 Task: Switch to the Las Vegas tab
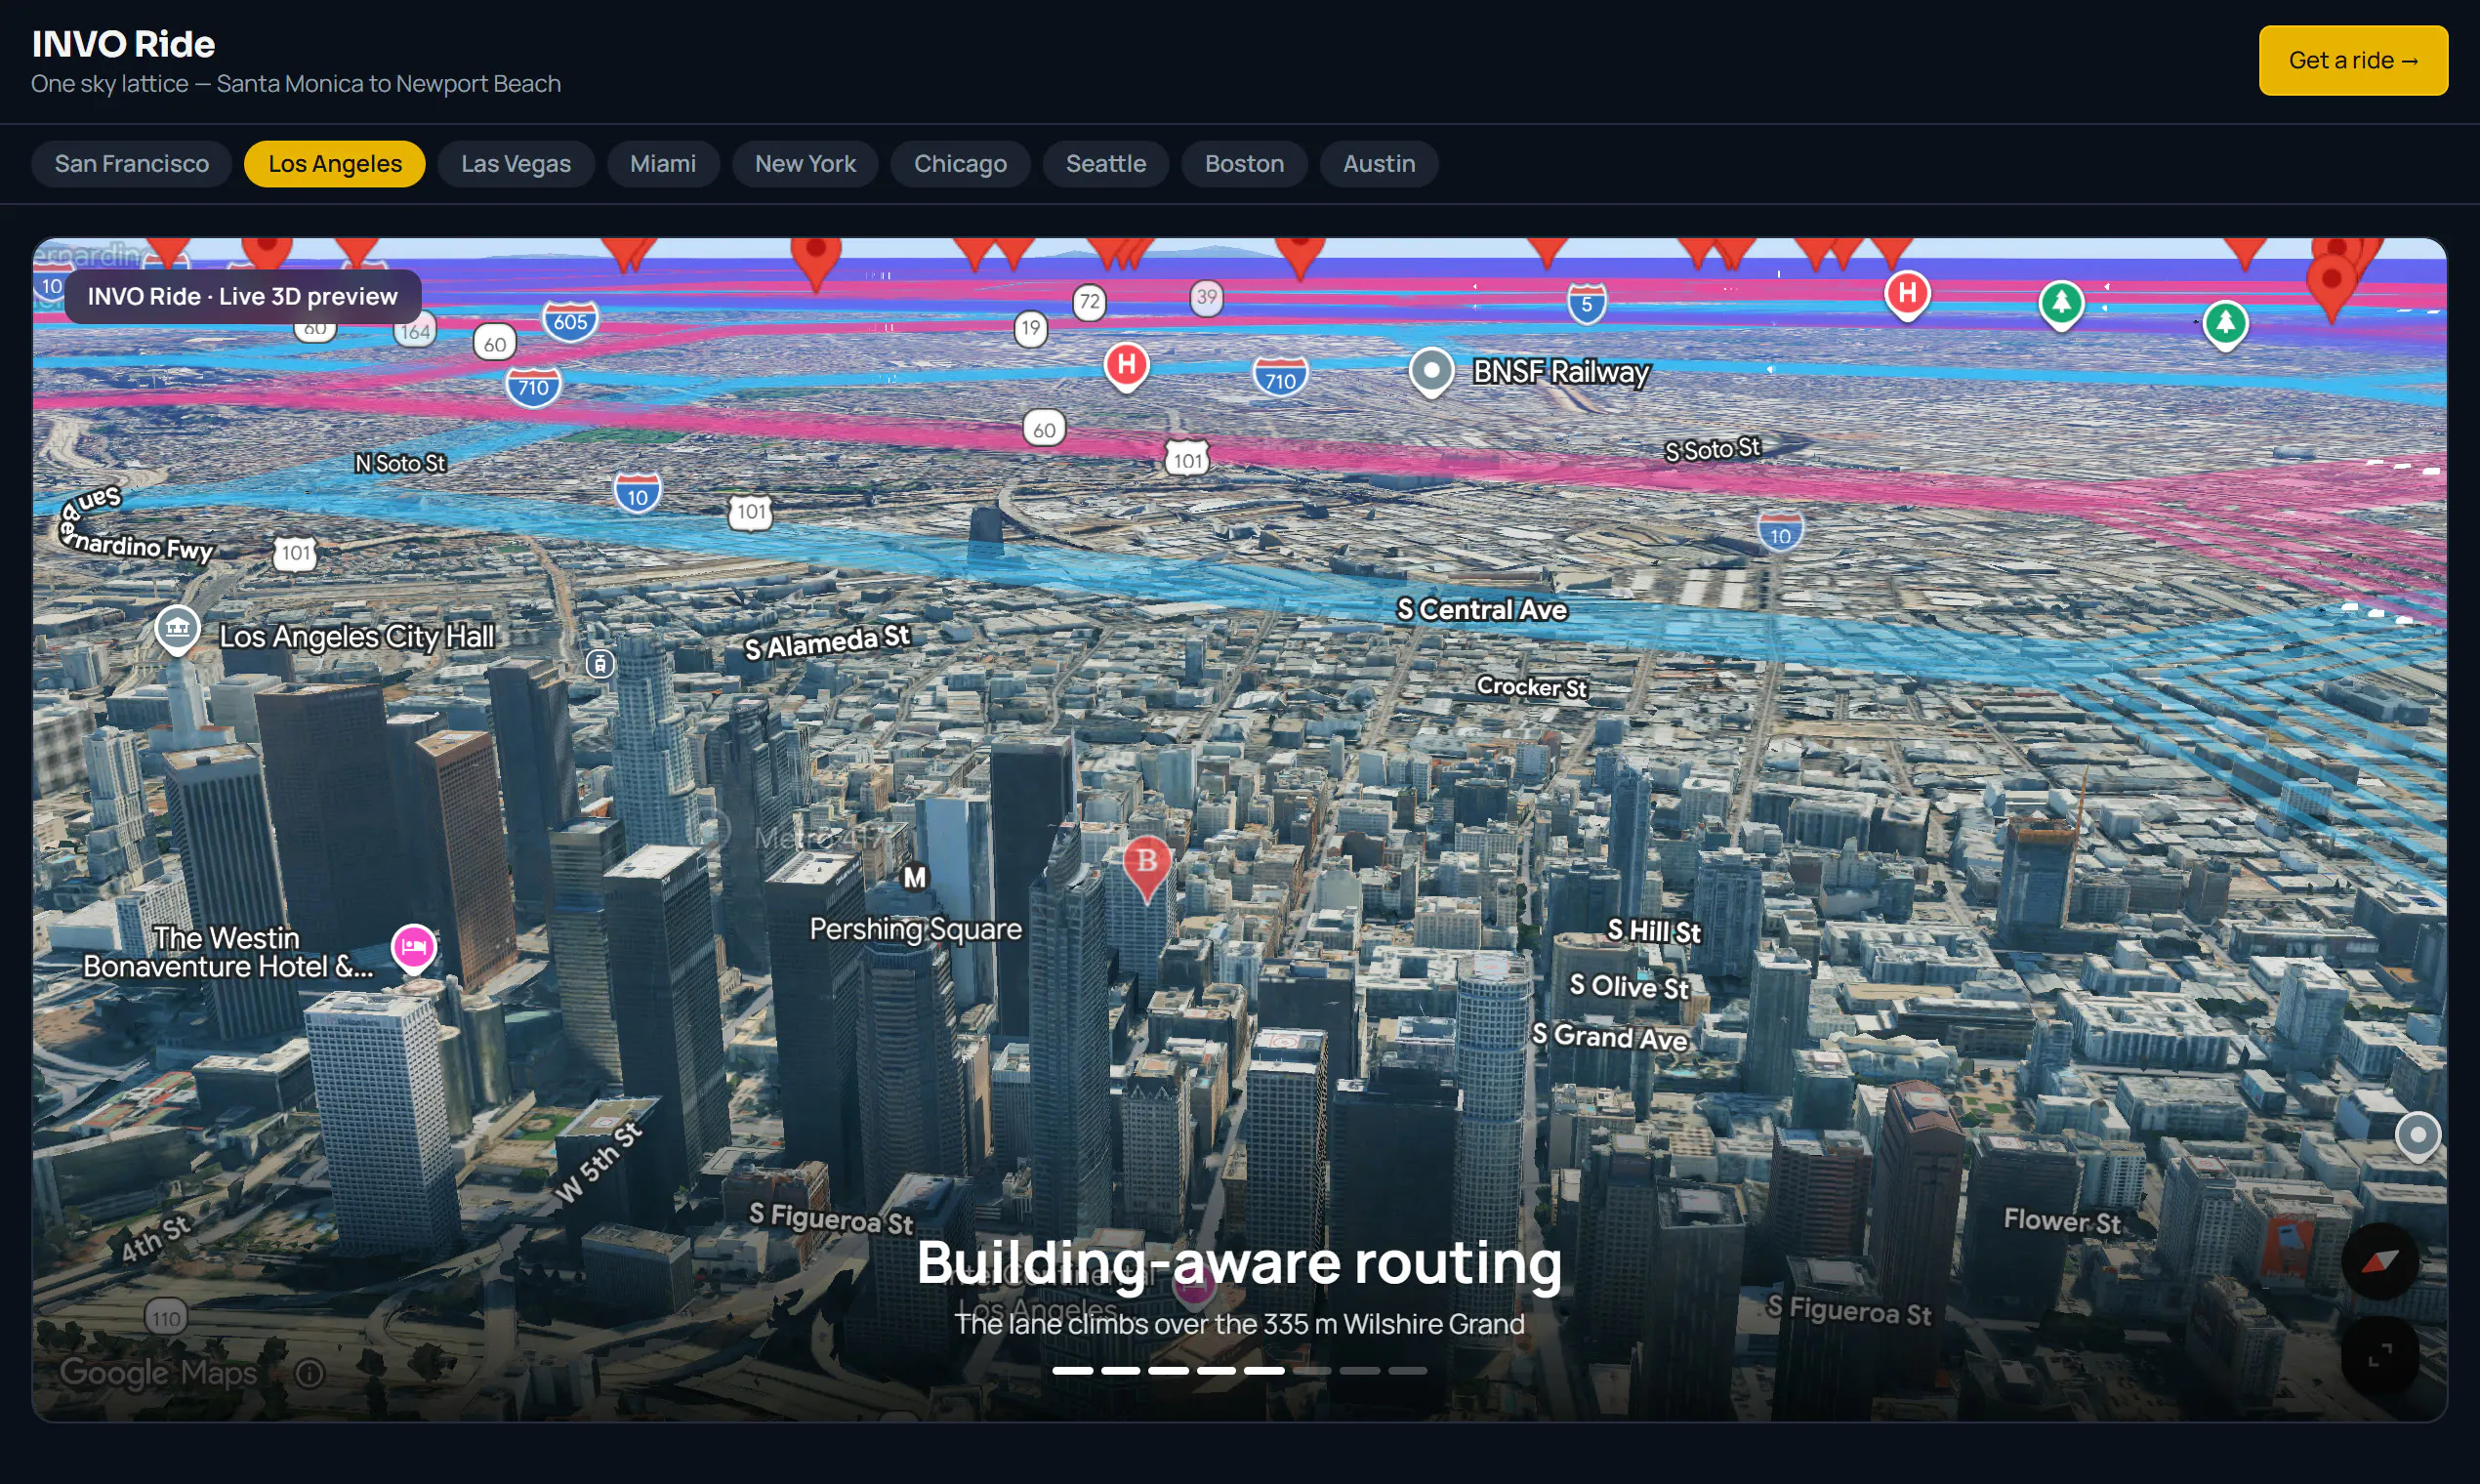(515, 163)
